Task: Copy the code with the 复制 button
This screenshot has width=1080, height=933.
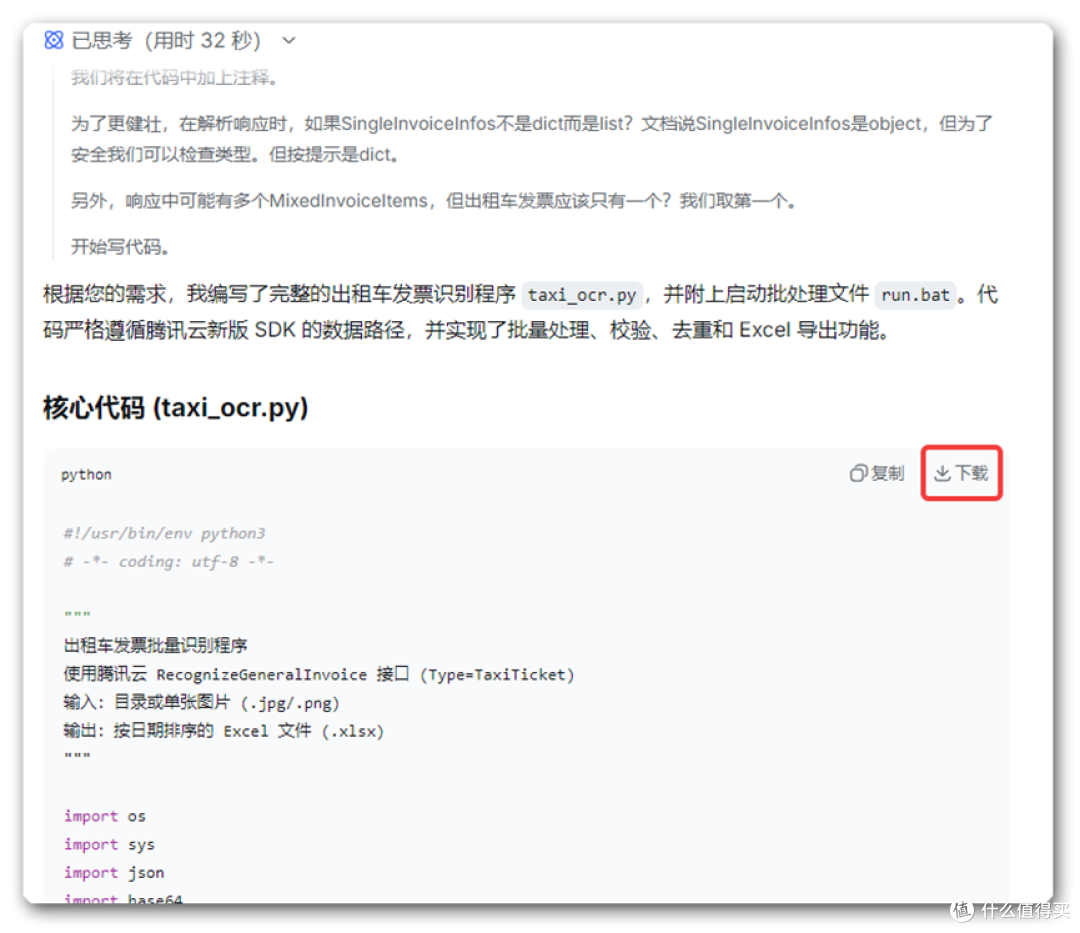Action: 877,473
